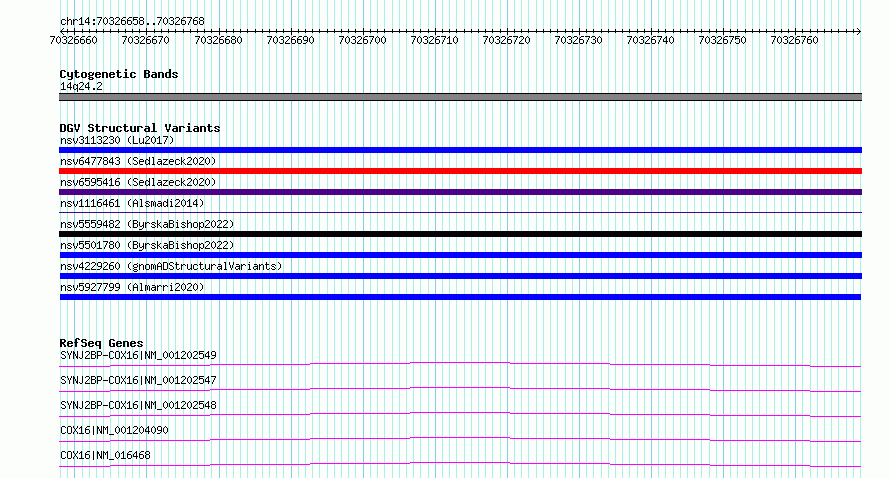
Task: Select magenta line of SYNJ2BP-COX16 NM_001202547
Action: coord(460,389)
